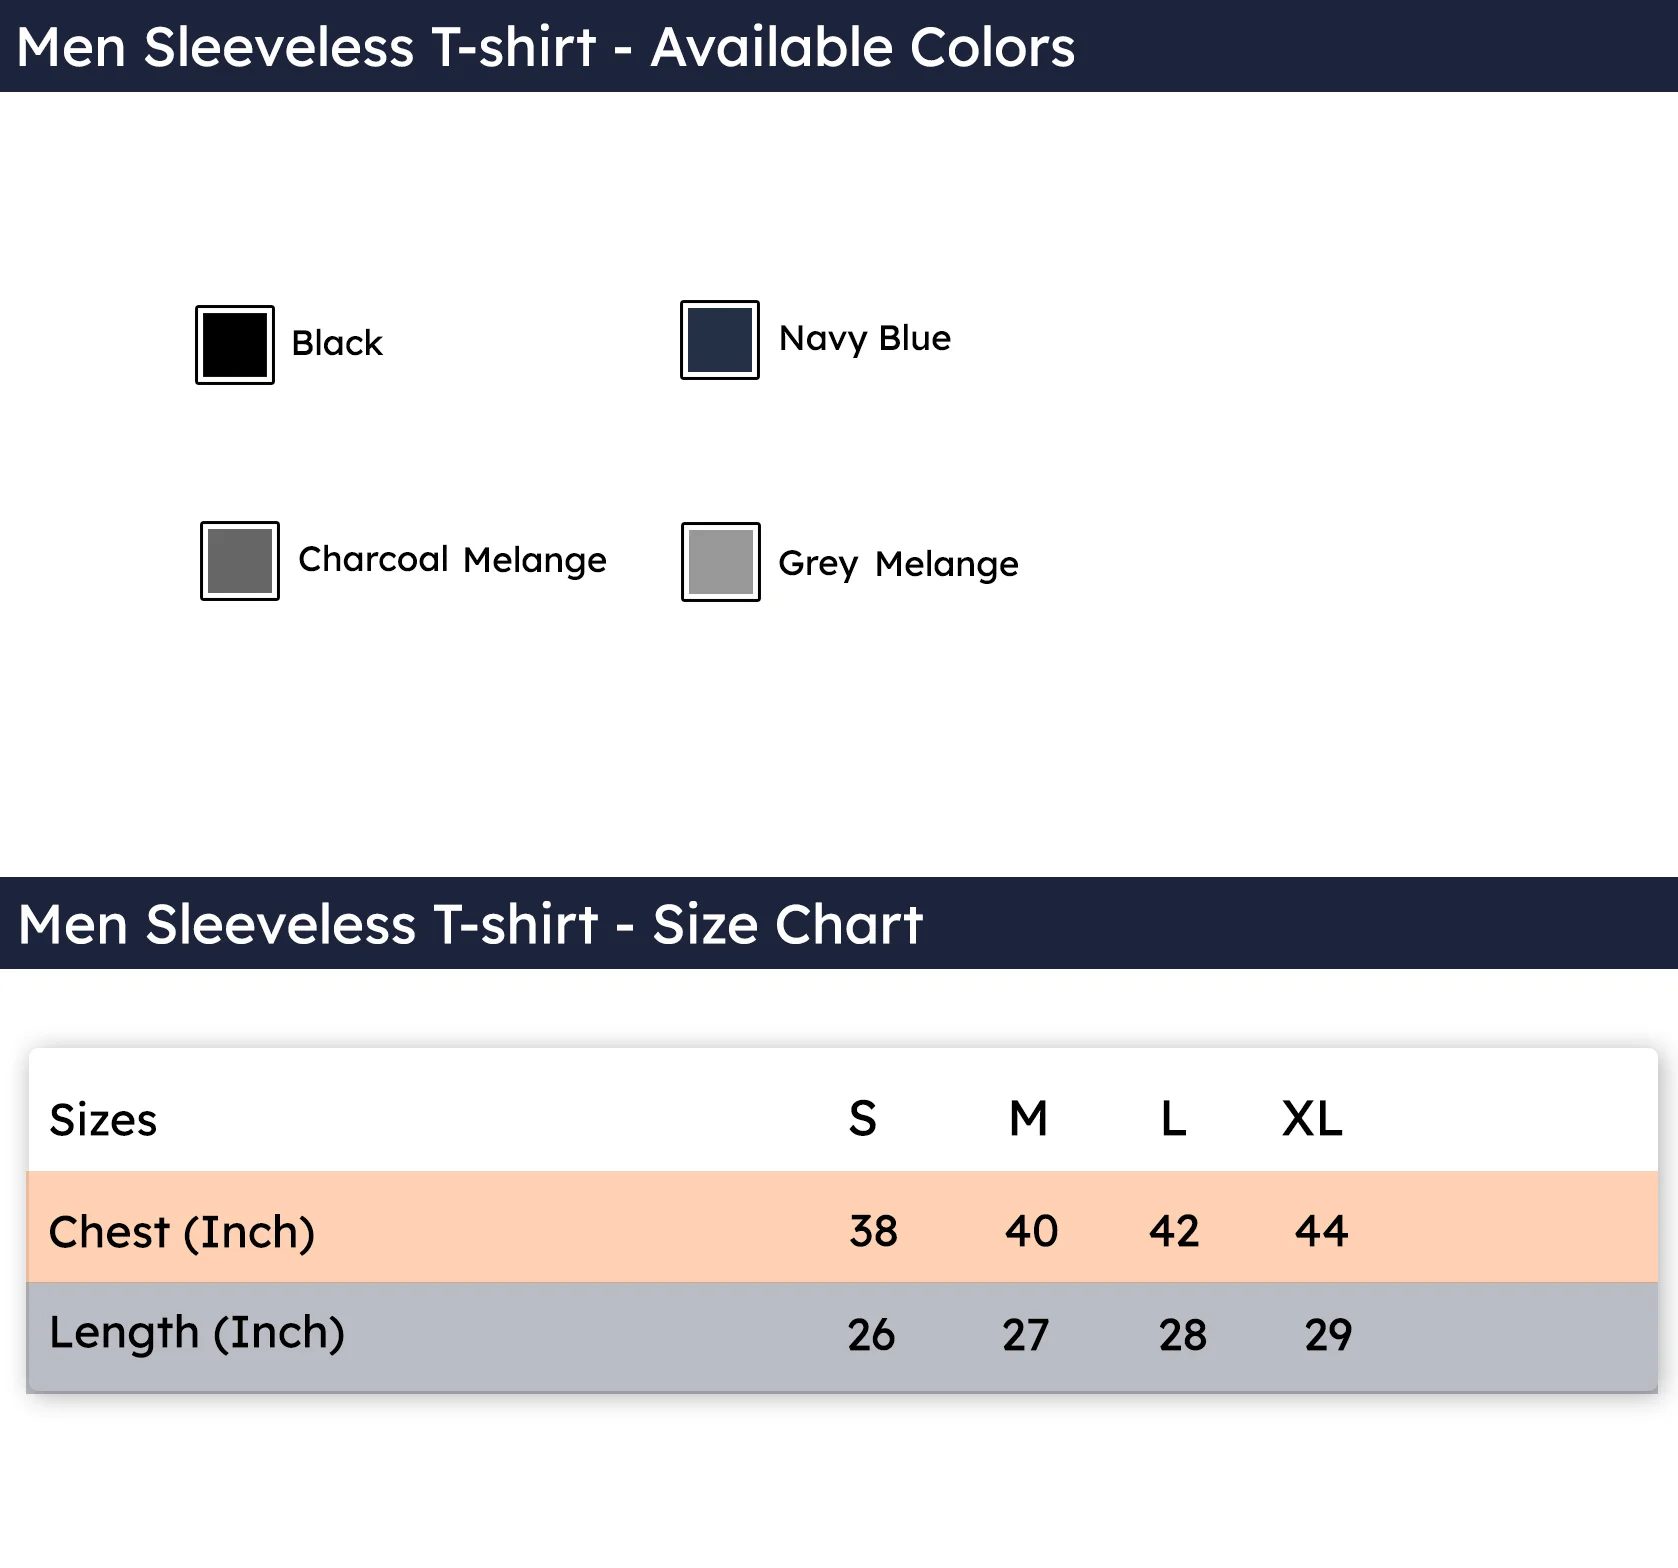
Task: Click the Navy Blue label text
Action: (x=865, y=339)
